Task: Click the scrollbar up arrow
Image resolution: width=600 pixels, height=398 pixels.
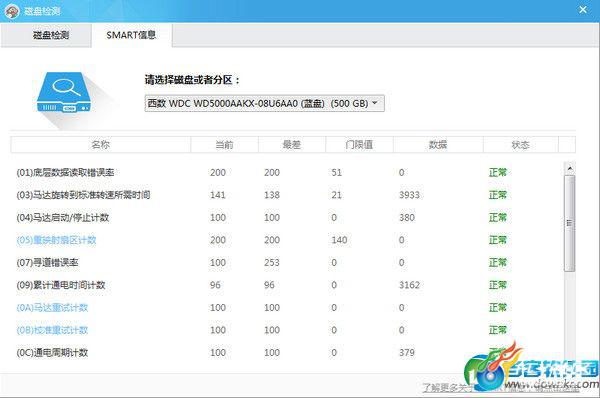Action: 570,168
